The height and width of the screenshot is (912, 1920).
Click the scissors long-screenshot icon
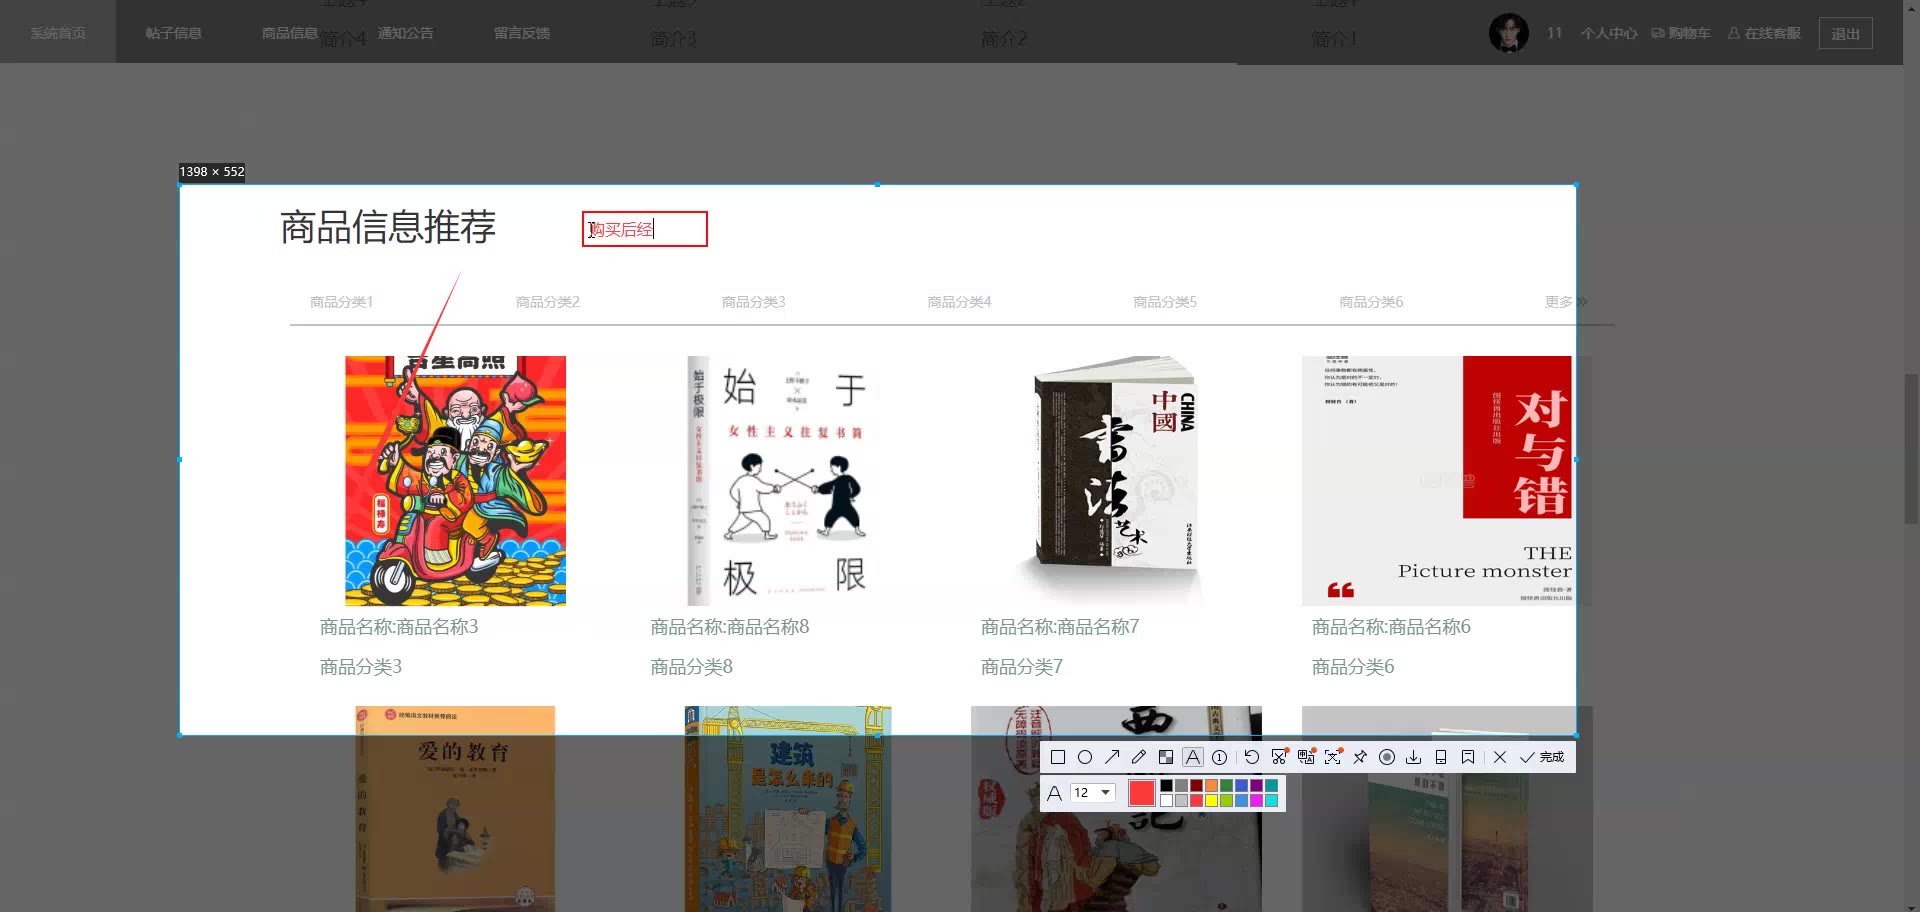(1279, 757)
